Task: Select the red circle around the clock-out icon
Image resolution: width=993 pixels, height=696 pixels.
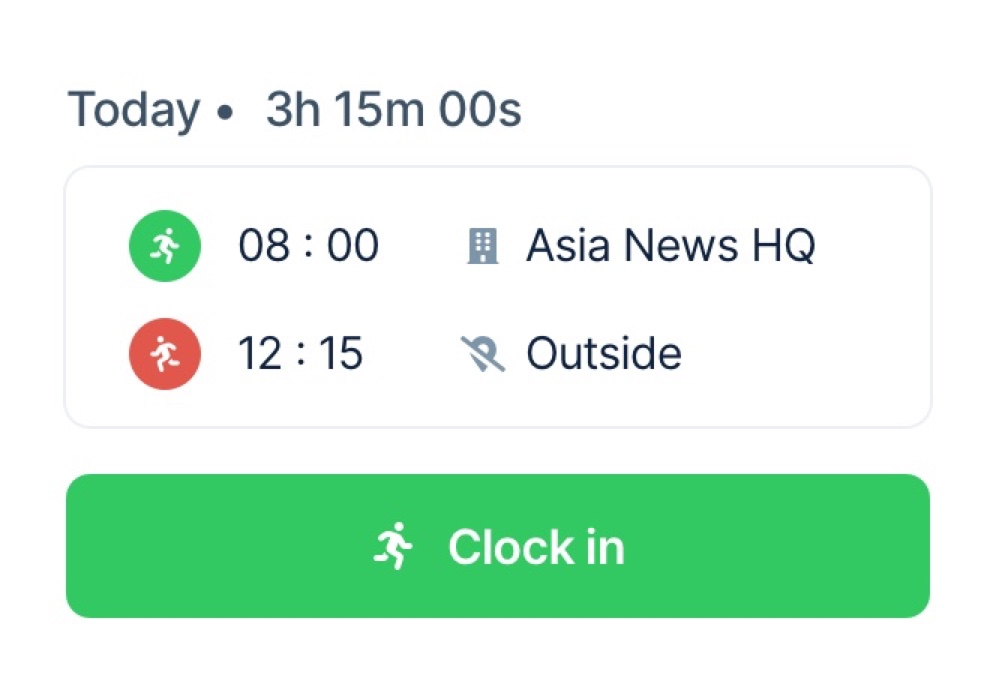Action: coord(164,353)
